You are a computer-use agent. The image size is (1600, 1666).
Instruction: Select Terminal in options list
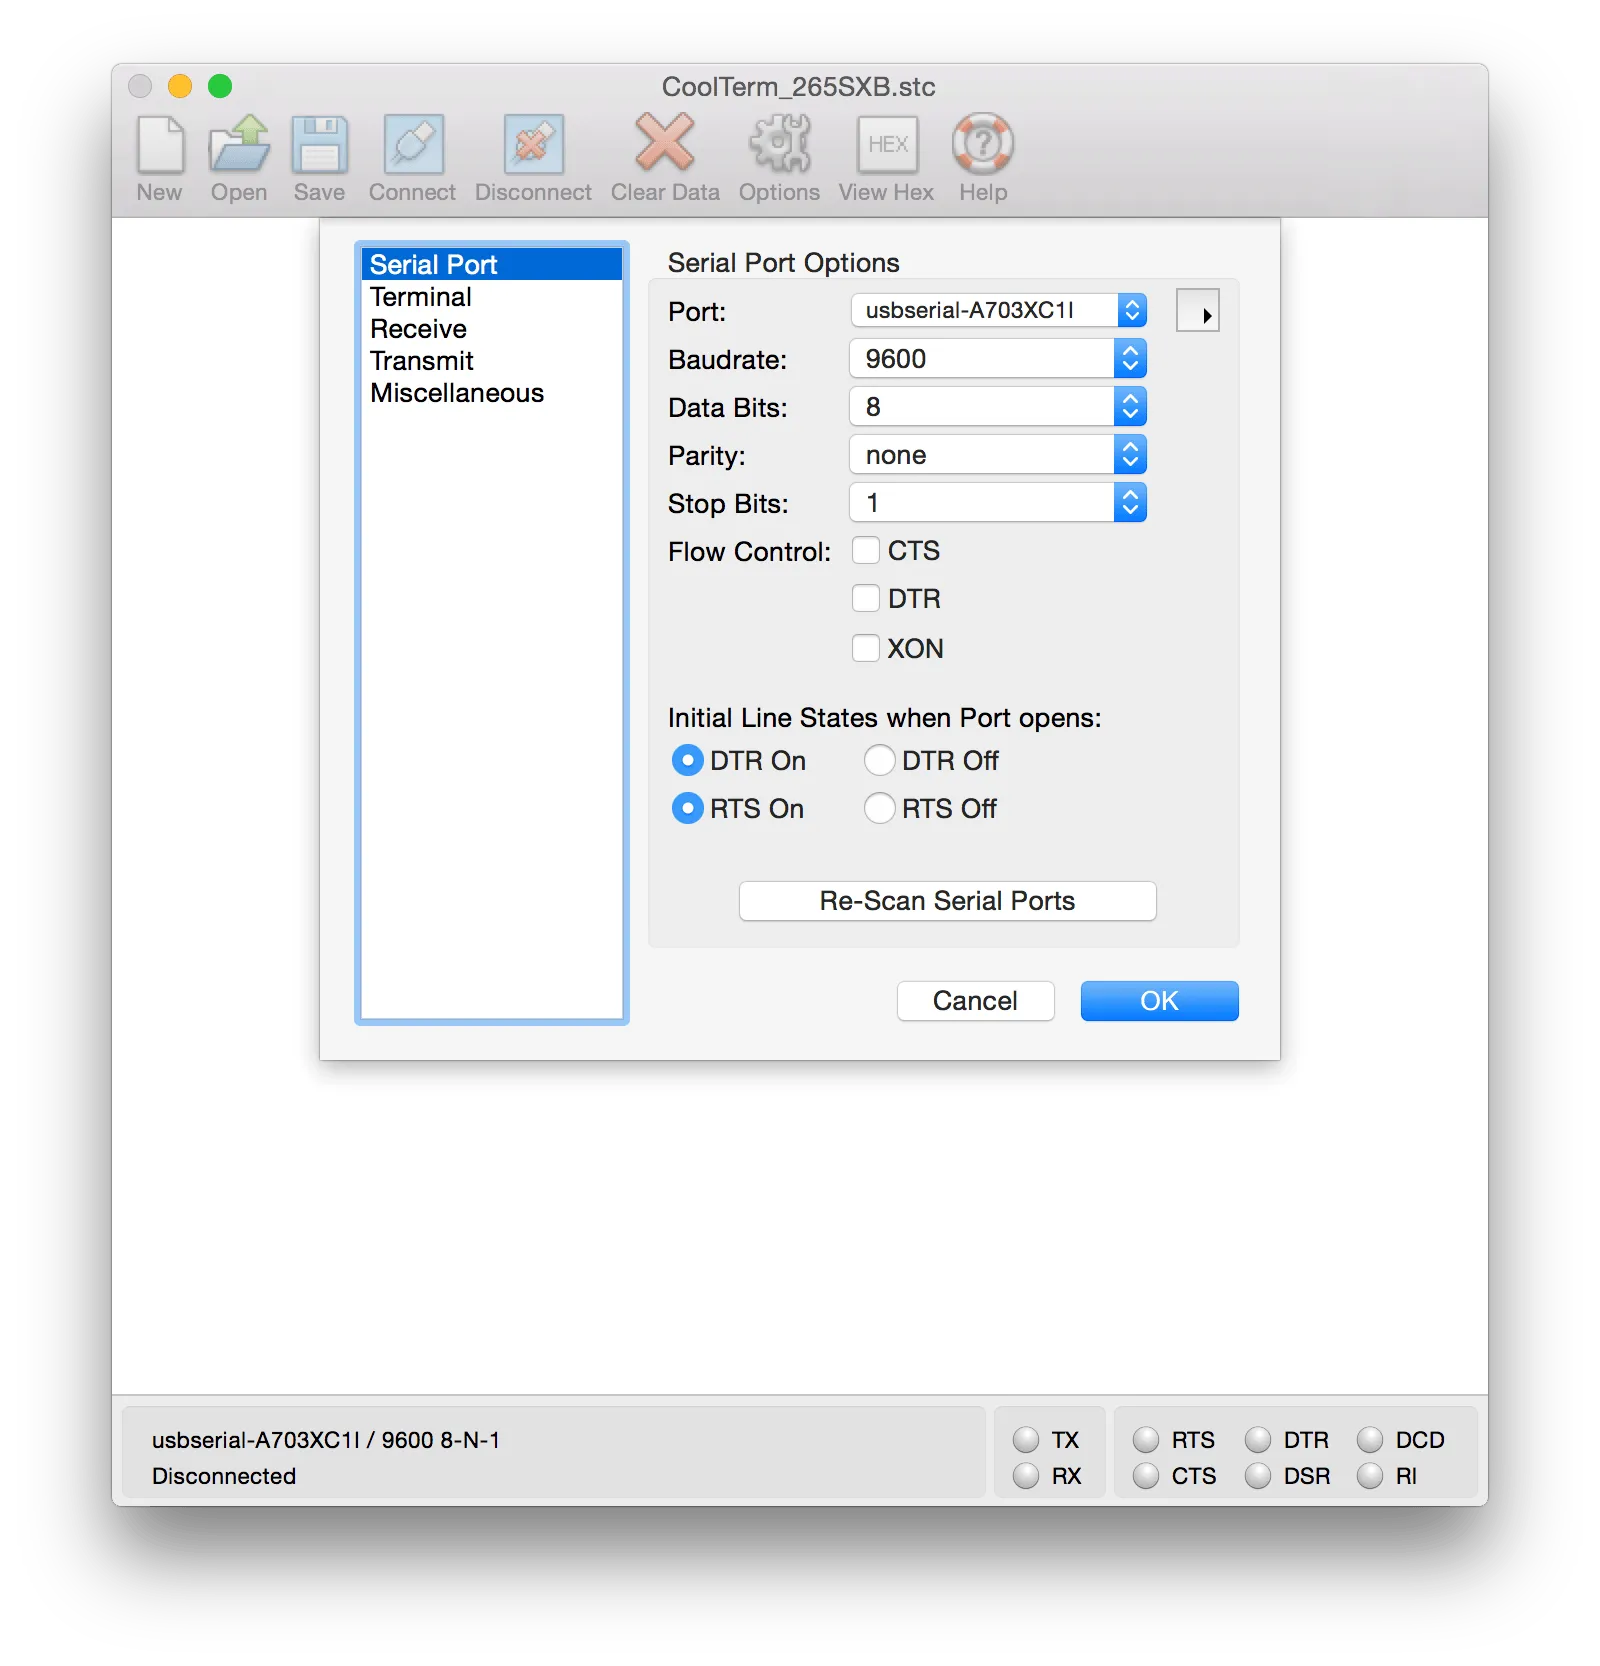pos(492,297)
